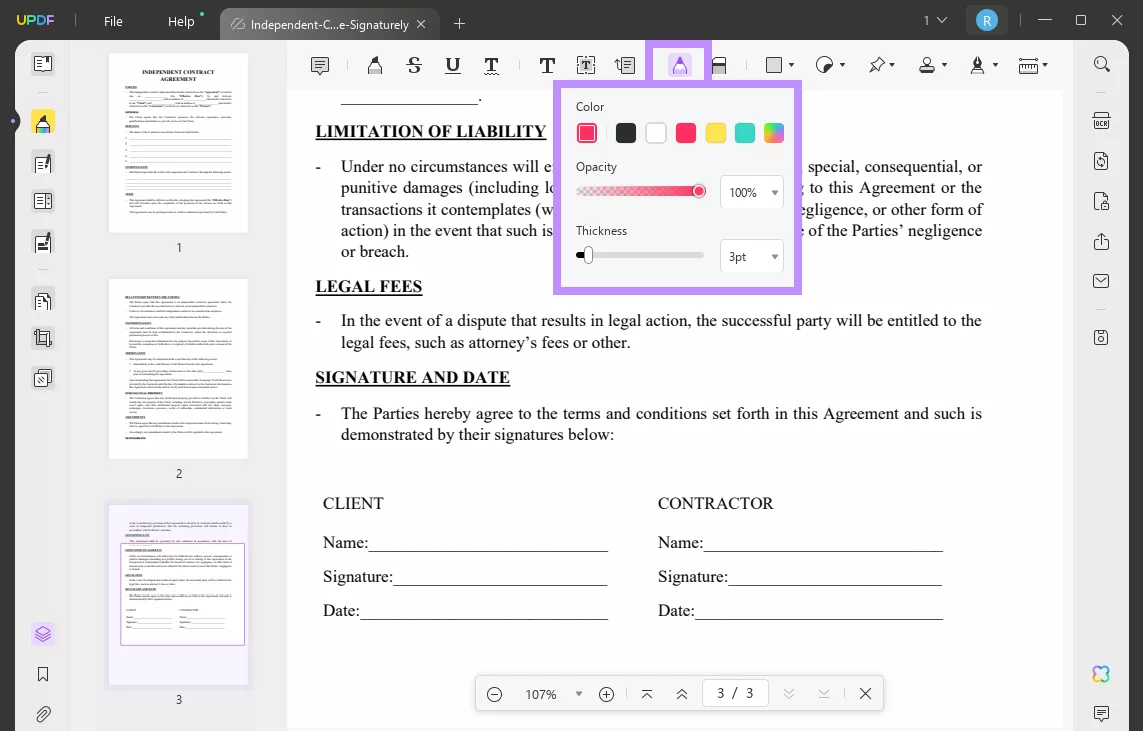Open the Attachments paperclip icon
The height and width of the screenshot is (731, 1143).
(x=43, y=714)
